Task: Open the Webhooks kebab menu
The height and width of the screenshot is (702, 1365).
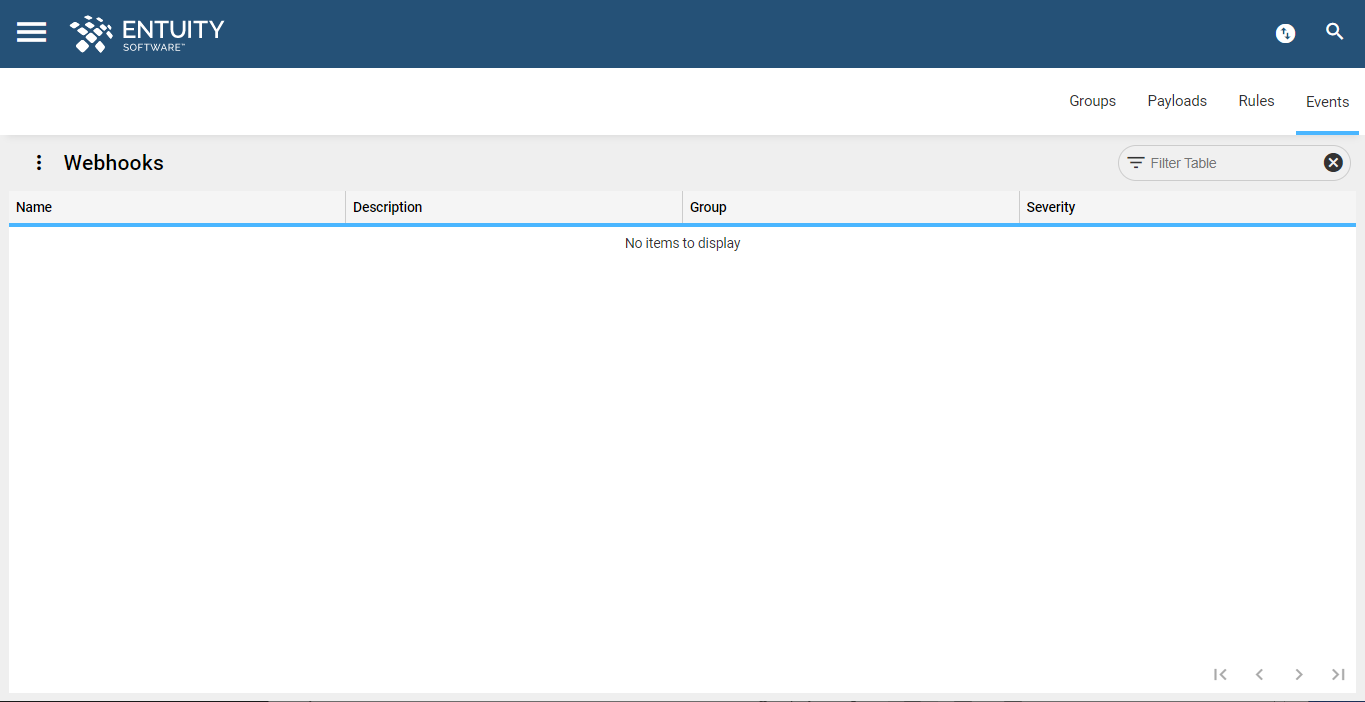Action: click(x=39, y=162)
